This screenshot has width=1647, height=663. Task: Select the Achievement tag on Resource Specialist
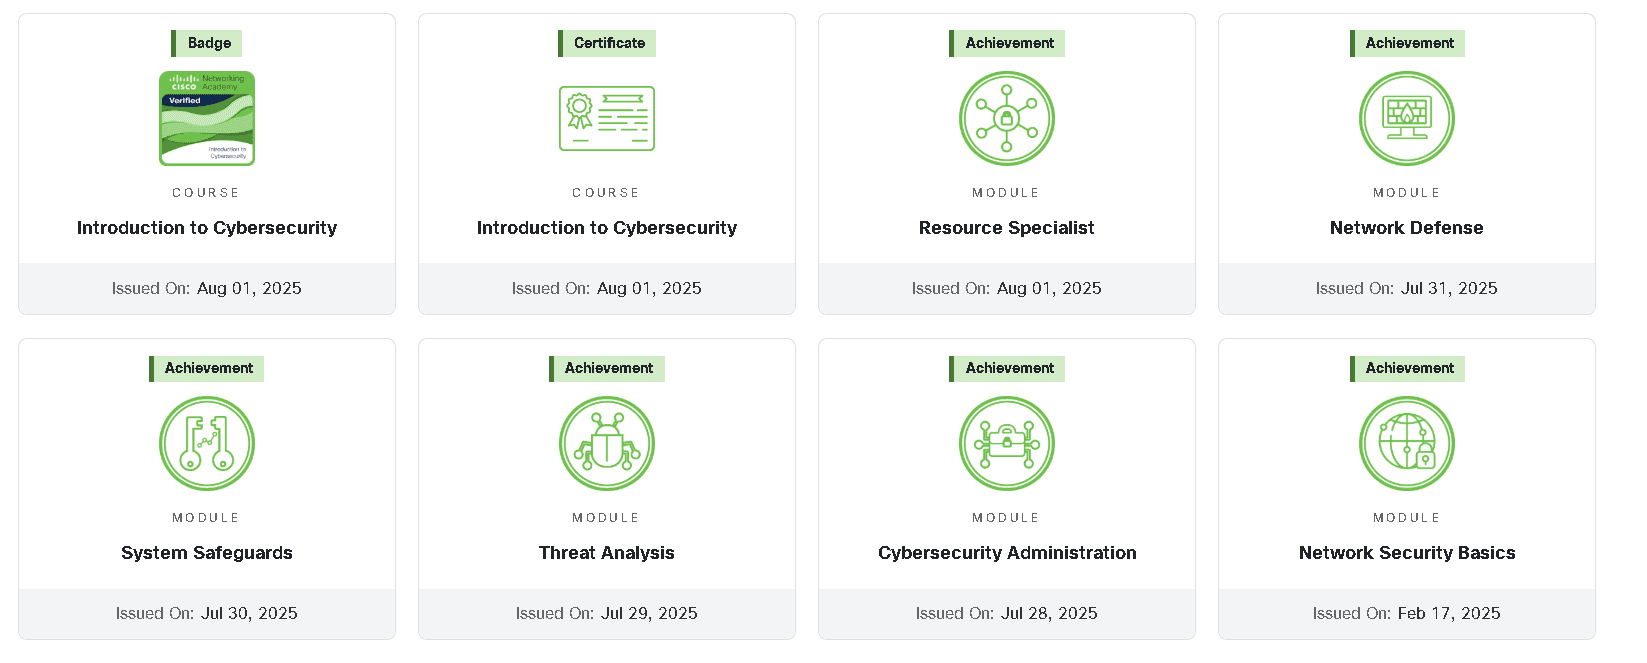coord(1006,43)
